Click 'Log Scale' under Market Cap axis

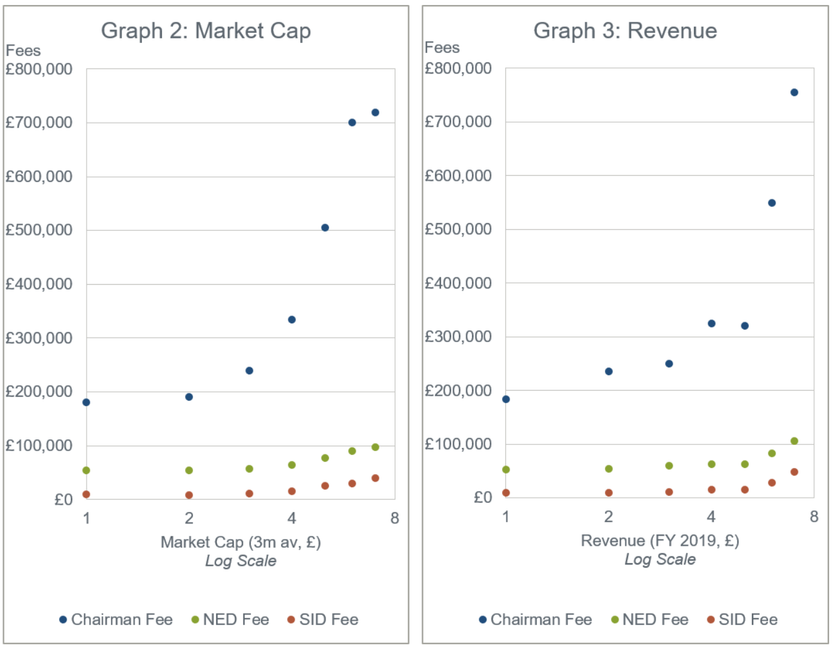[x=241, y=561]
